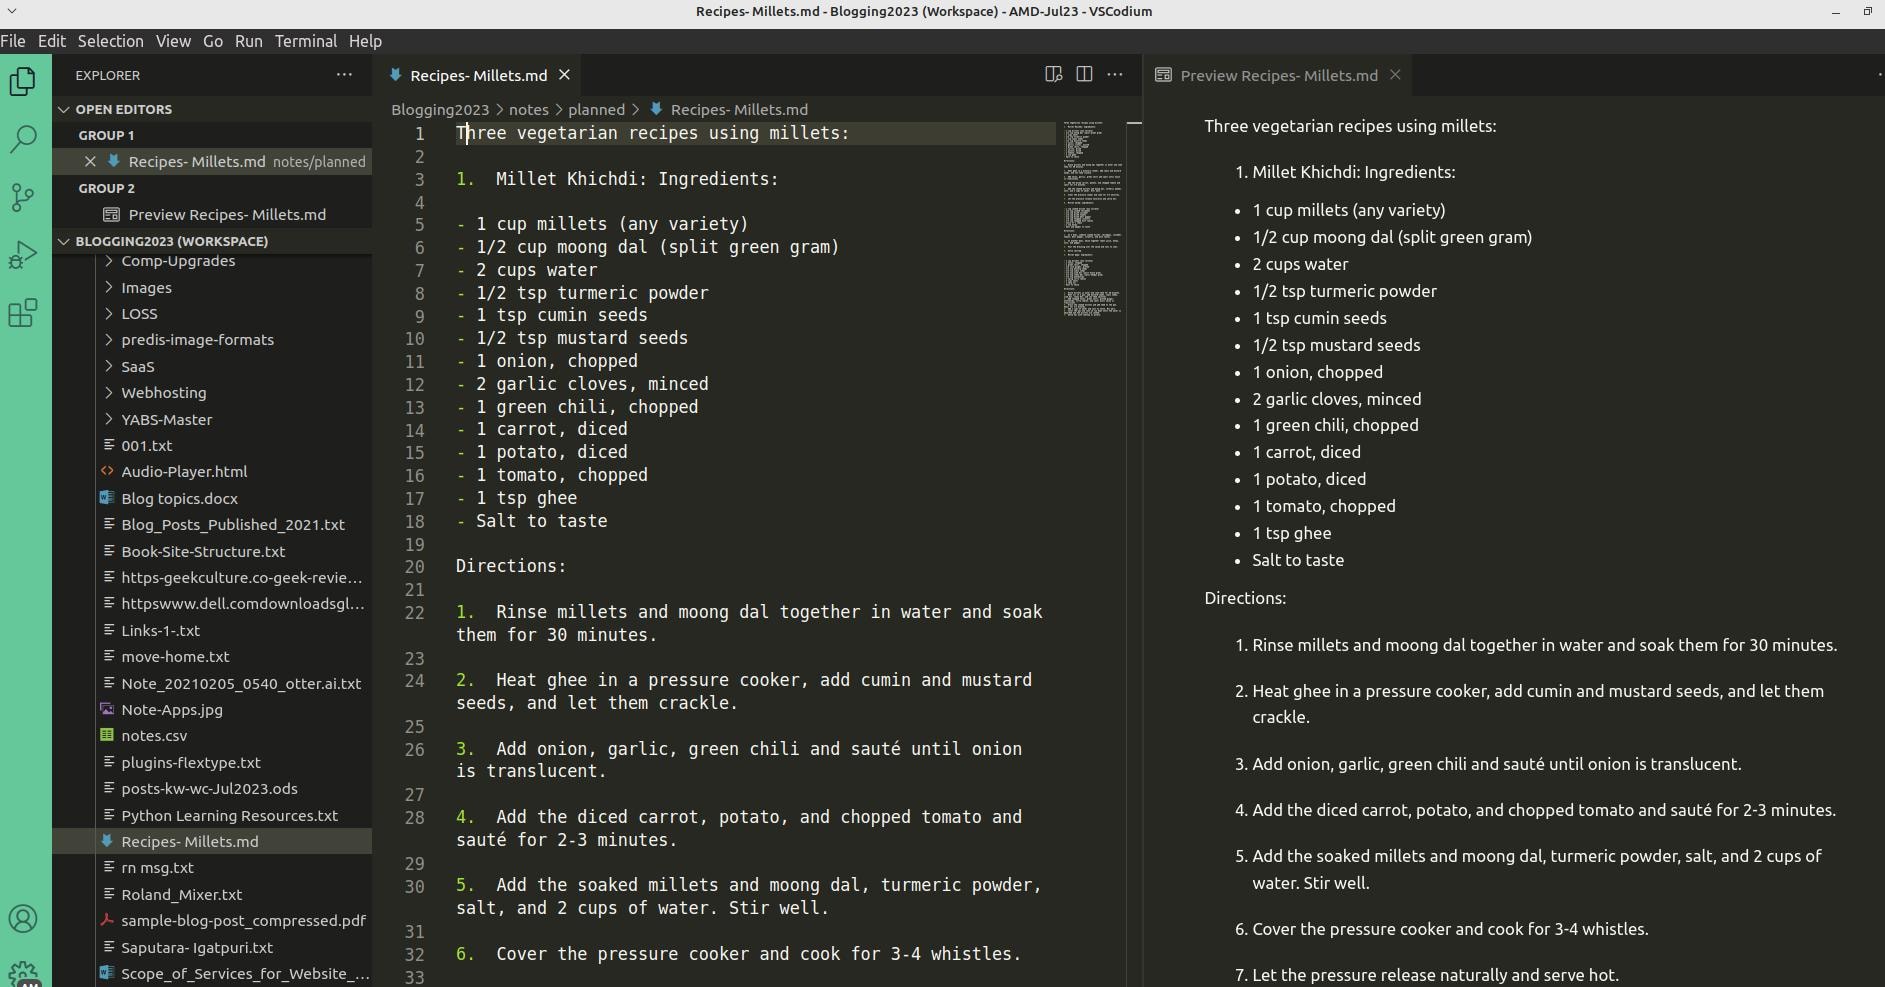
Task: Split the editor right
Action: tap(1084, 75)
